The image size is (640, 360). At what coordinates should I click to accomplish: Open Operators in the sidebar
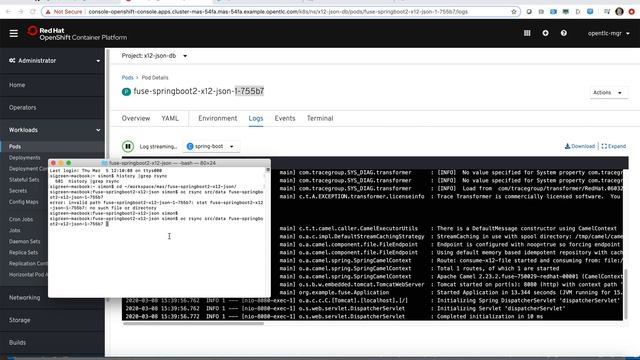(22, 107)
